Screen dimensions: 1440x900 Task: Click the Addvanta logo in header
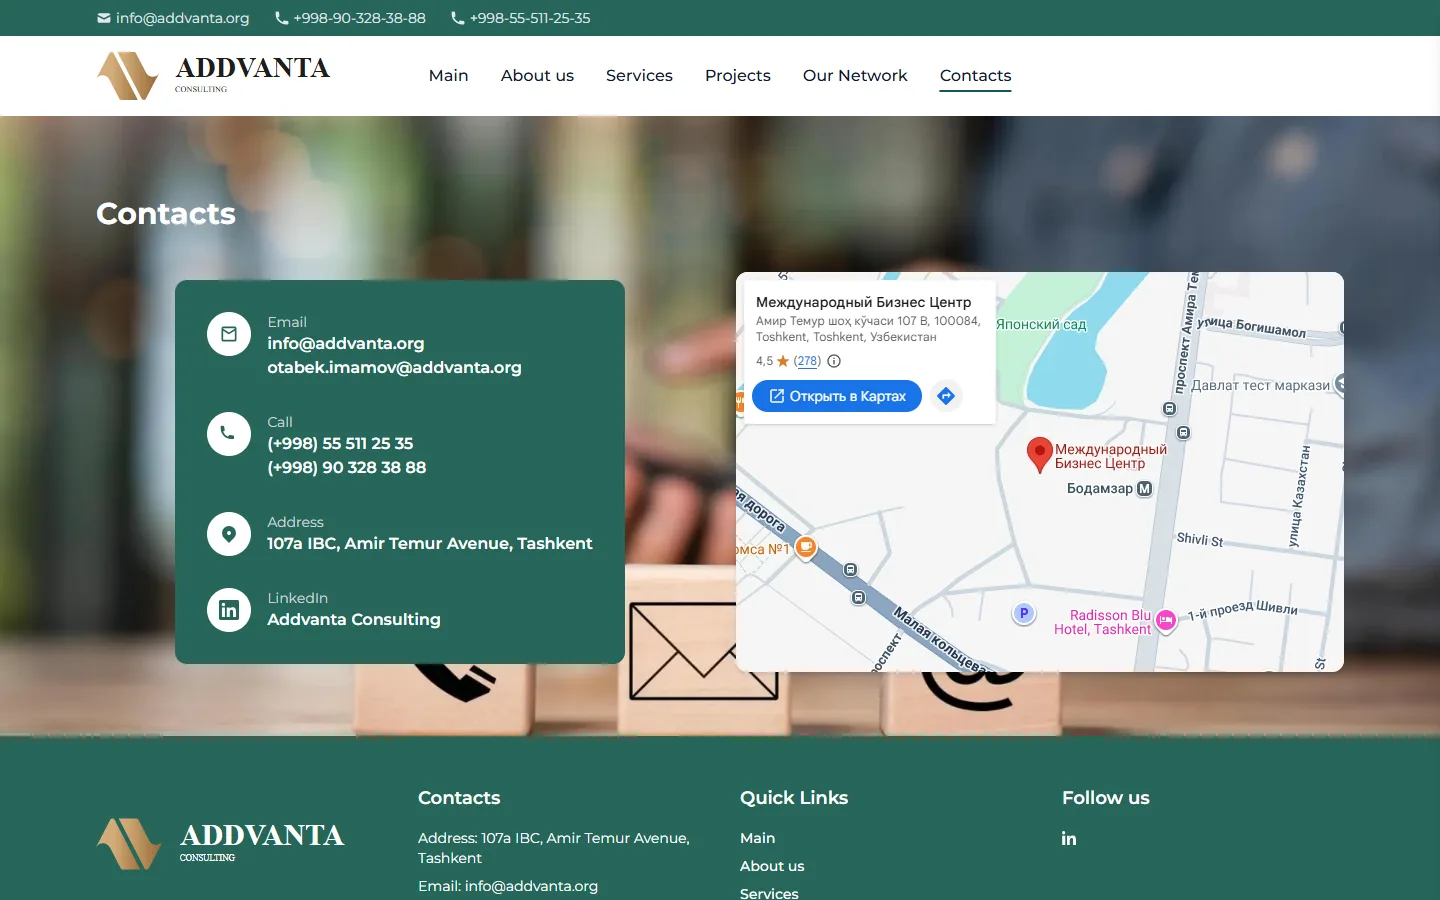tap(213, 76)
